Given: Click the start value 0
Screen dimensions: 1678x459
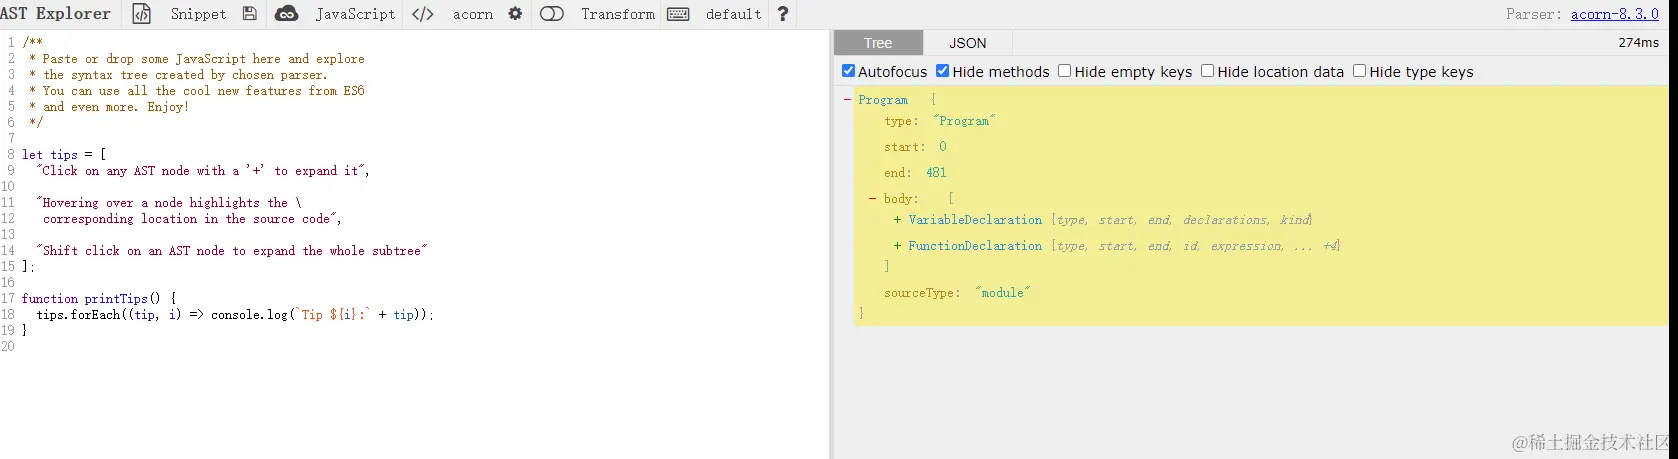Looking at the screenshot, I should coord(942,147).
